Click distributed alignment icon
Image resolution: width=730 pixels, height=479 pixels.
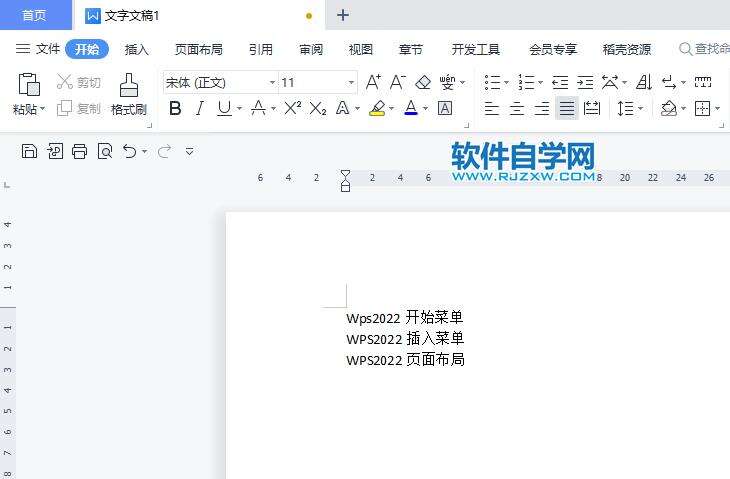(592, 108)
